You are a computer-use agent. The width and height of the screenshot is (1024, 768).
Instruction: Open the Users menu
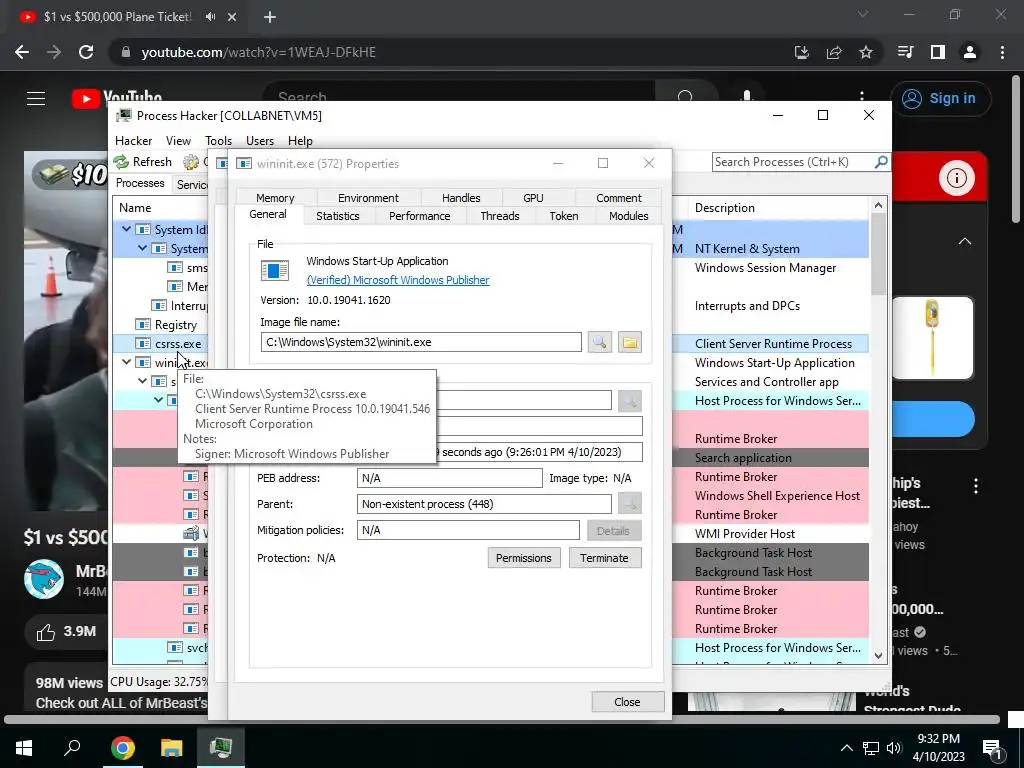tap(260, 140)
